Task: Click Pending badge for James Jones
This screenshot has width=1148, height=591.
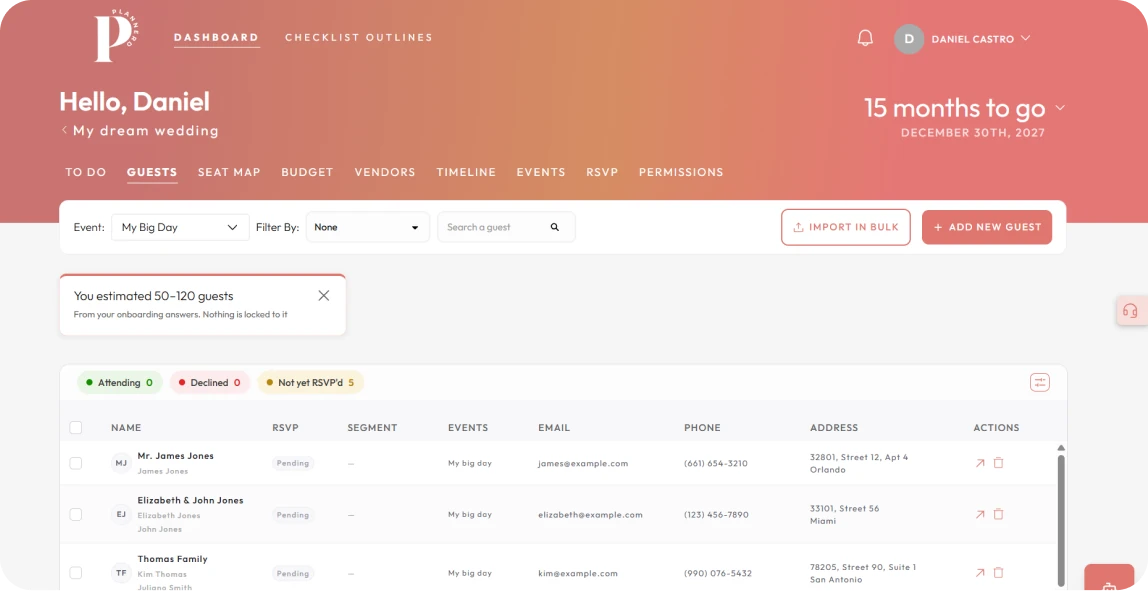Action: [293, 463]
